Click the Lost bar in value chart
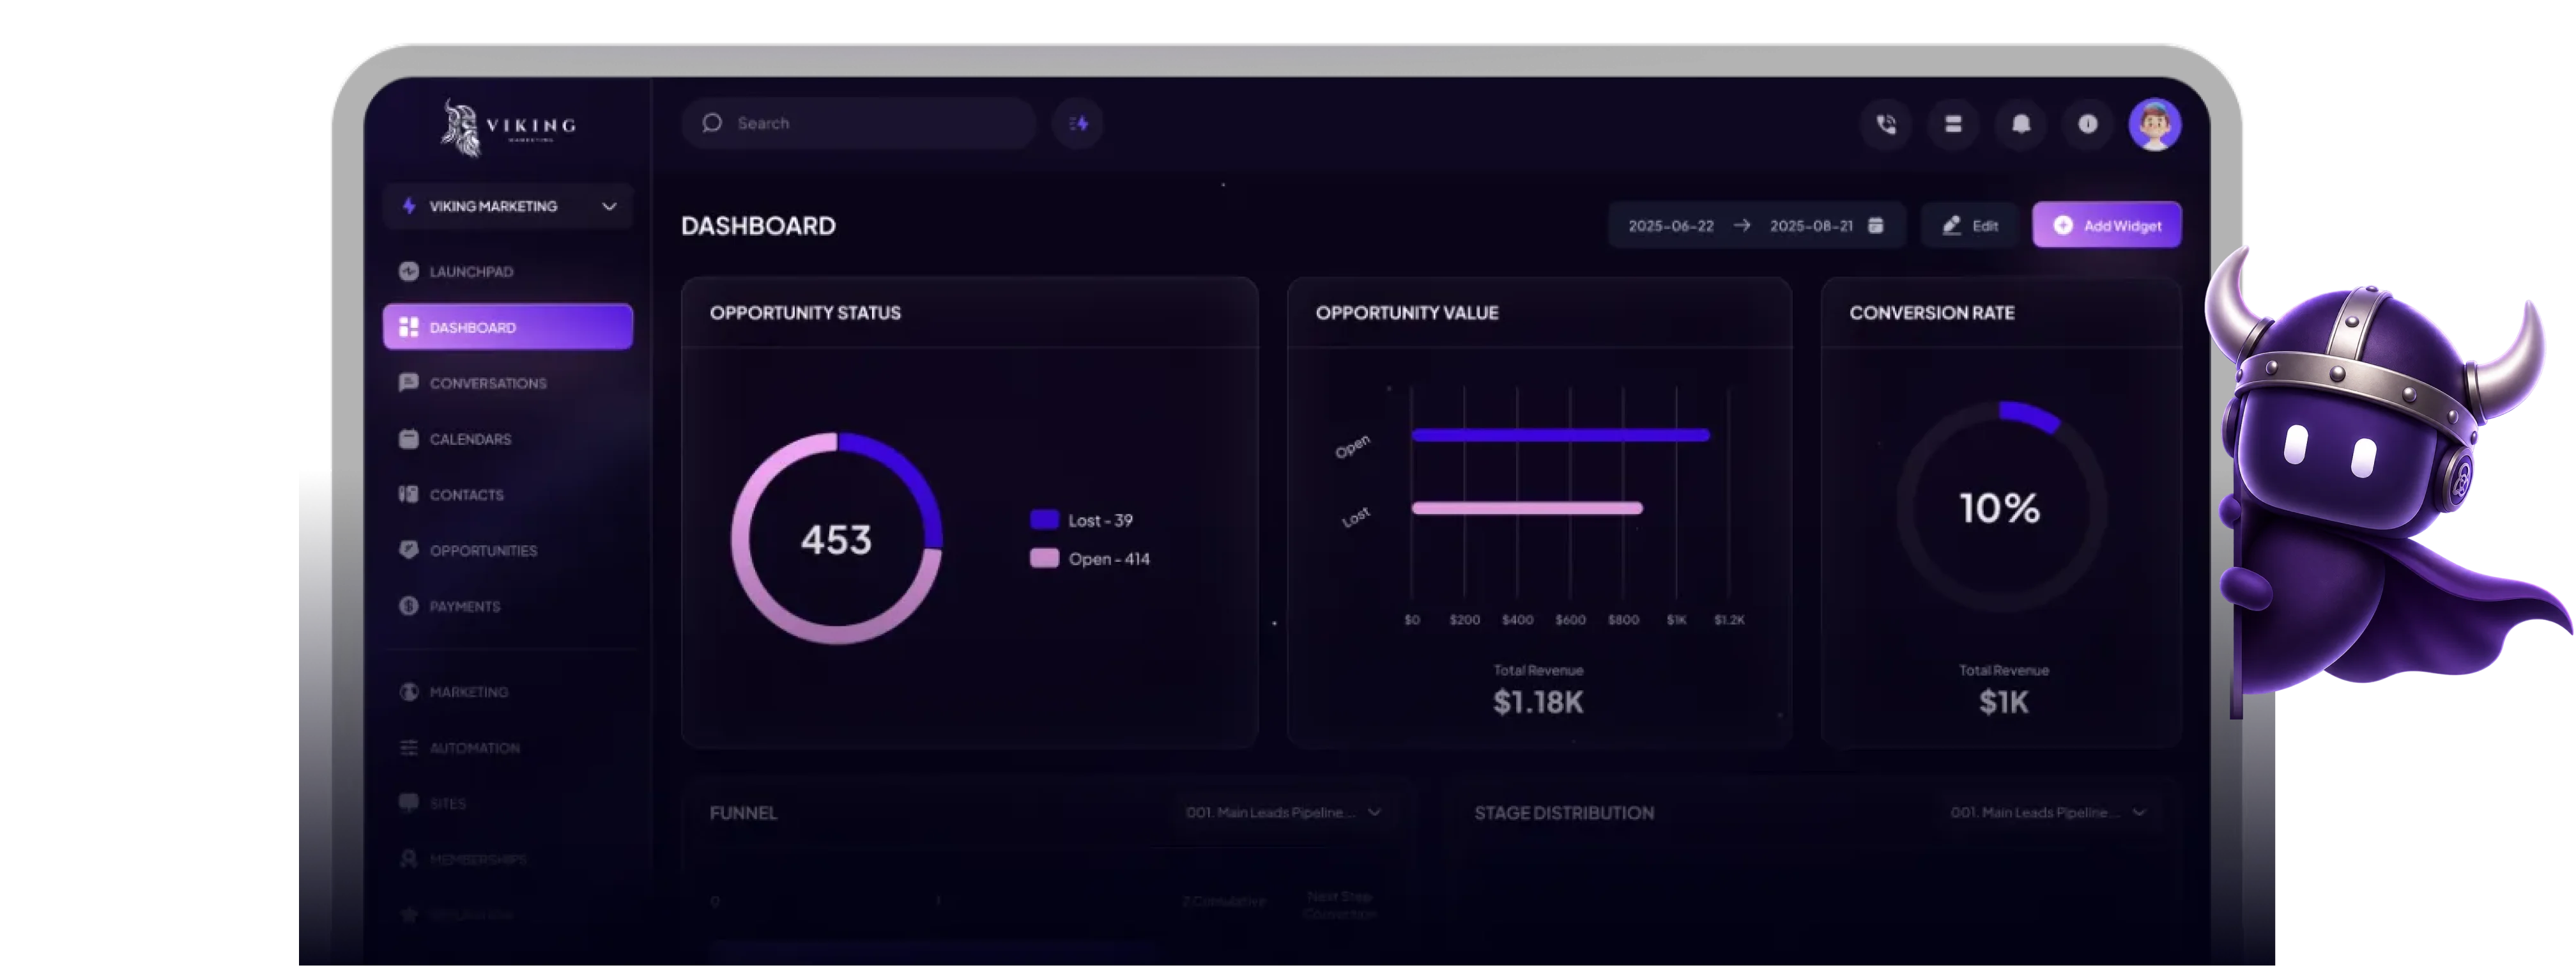 click(x=1527, y=508)
